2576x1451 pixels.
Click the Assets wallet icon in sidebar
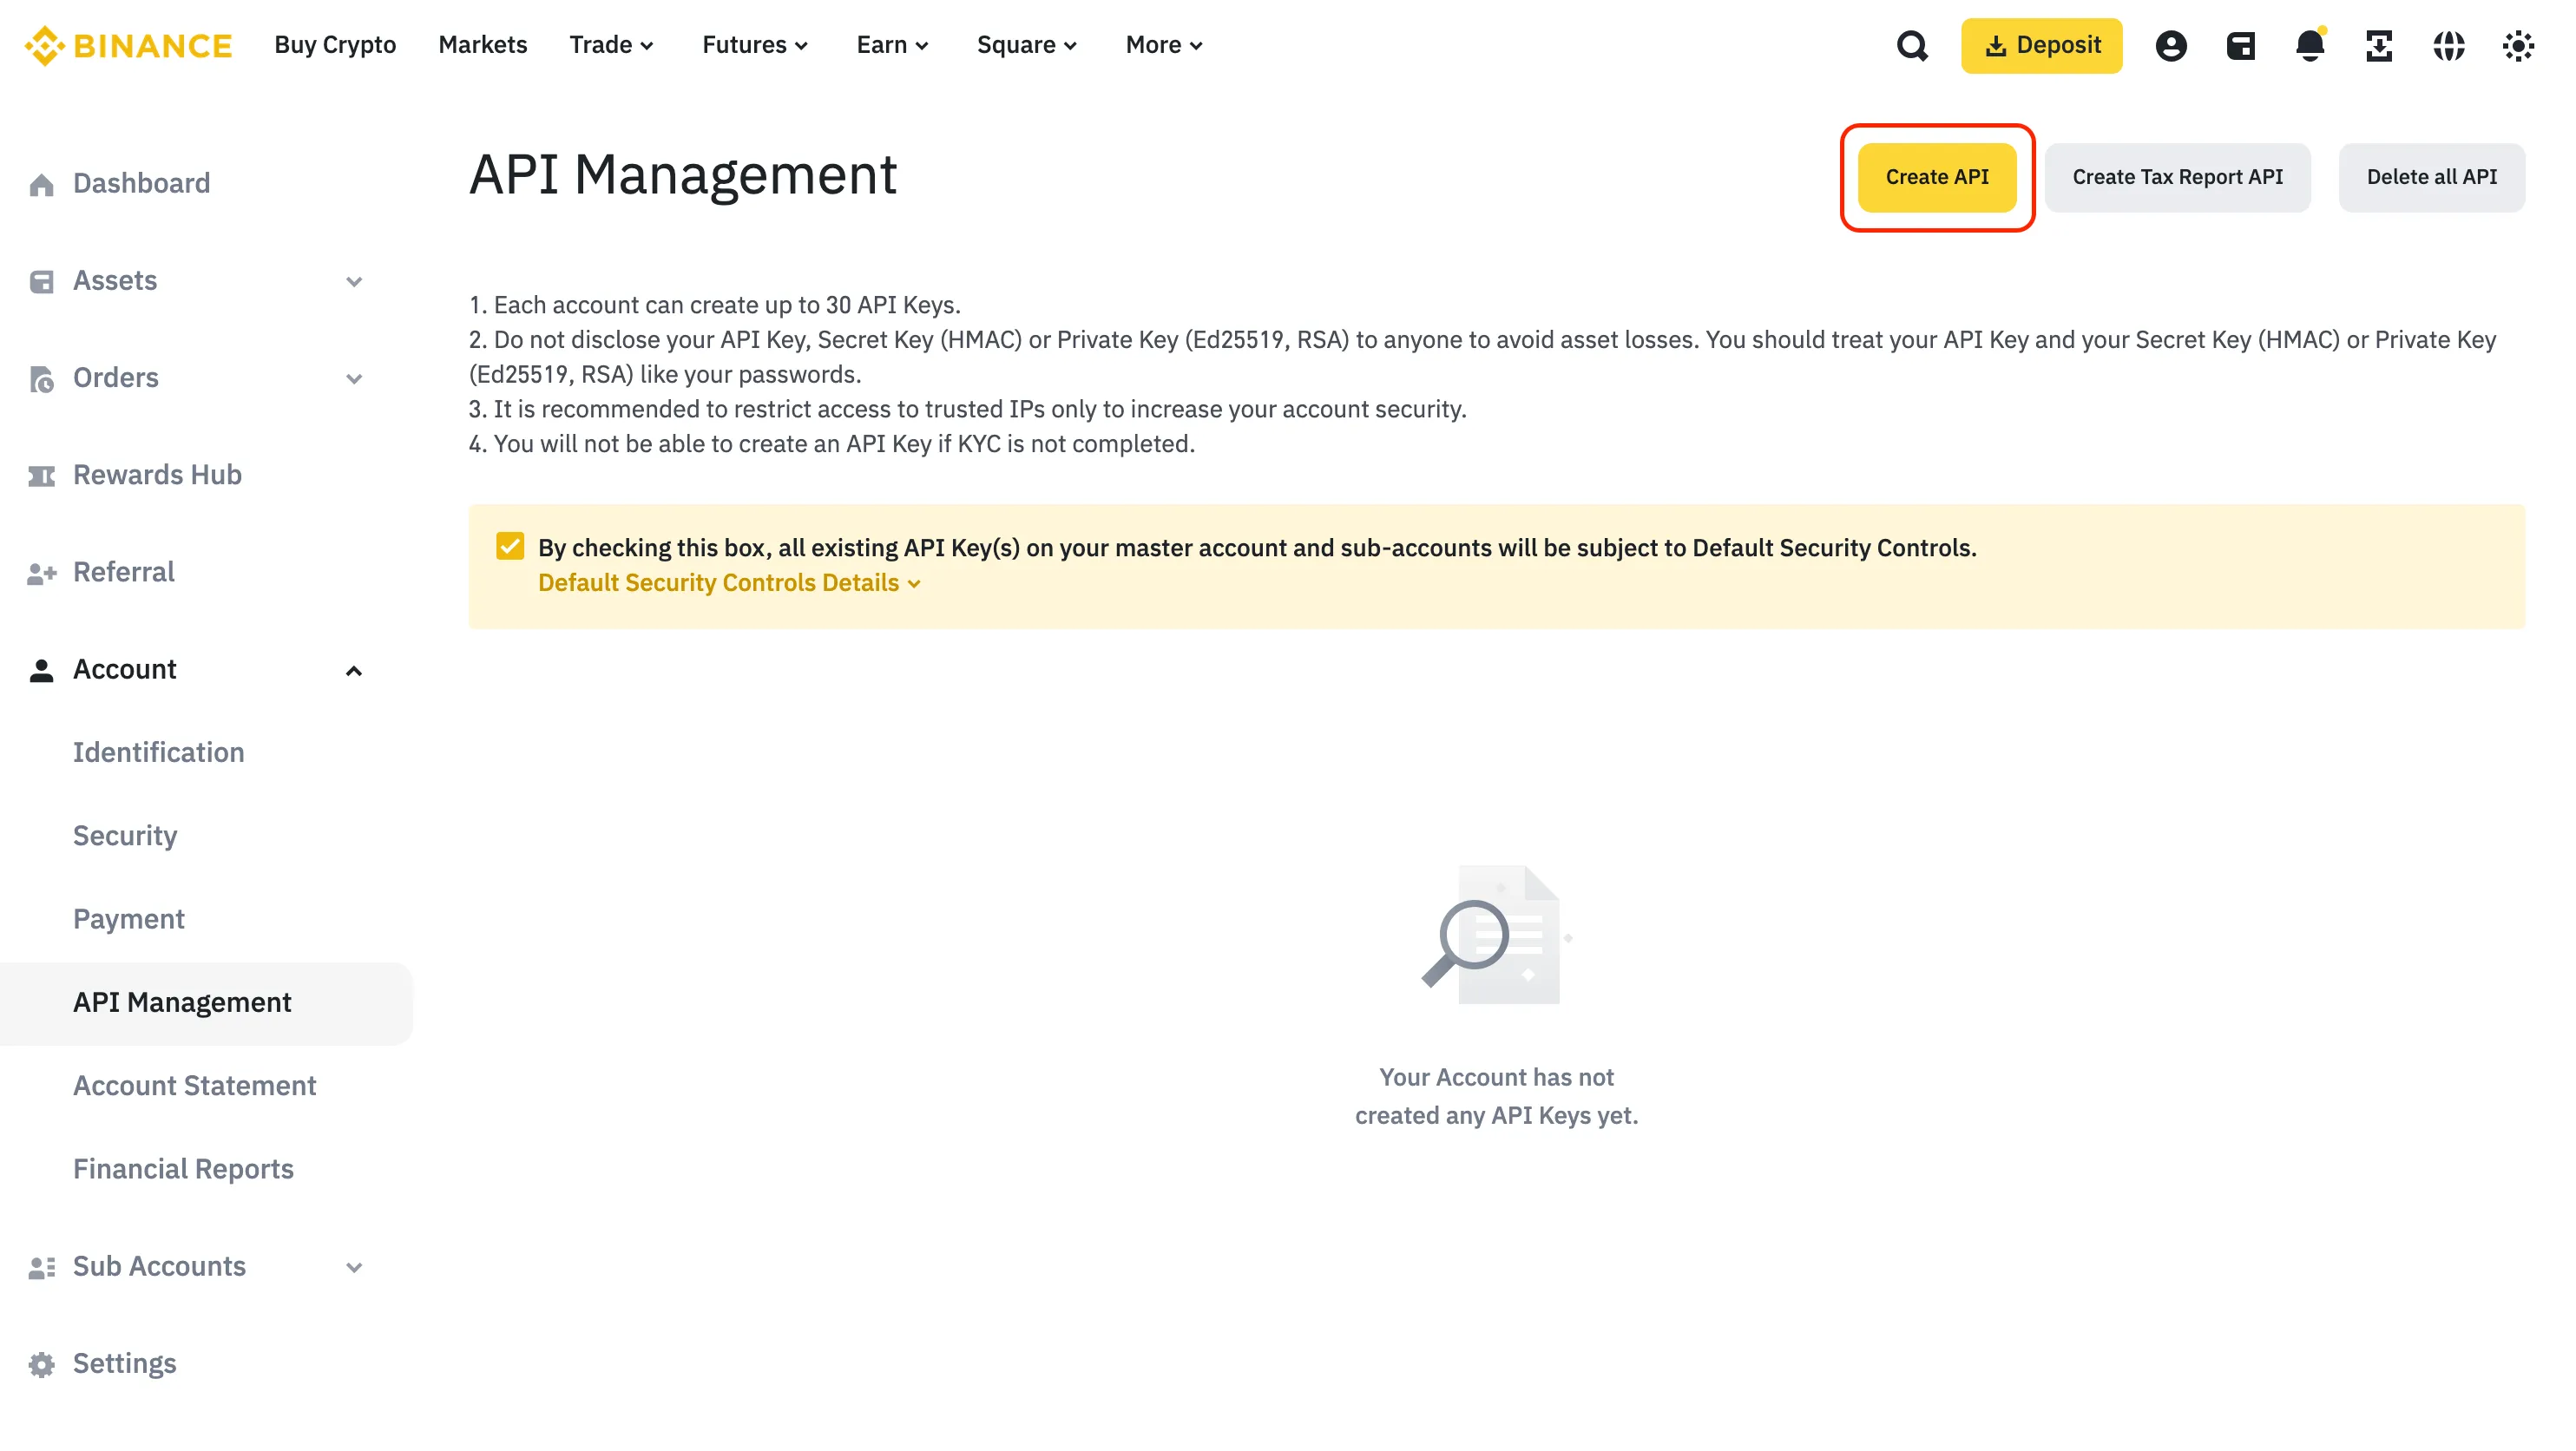pos(41,281)
